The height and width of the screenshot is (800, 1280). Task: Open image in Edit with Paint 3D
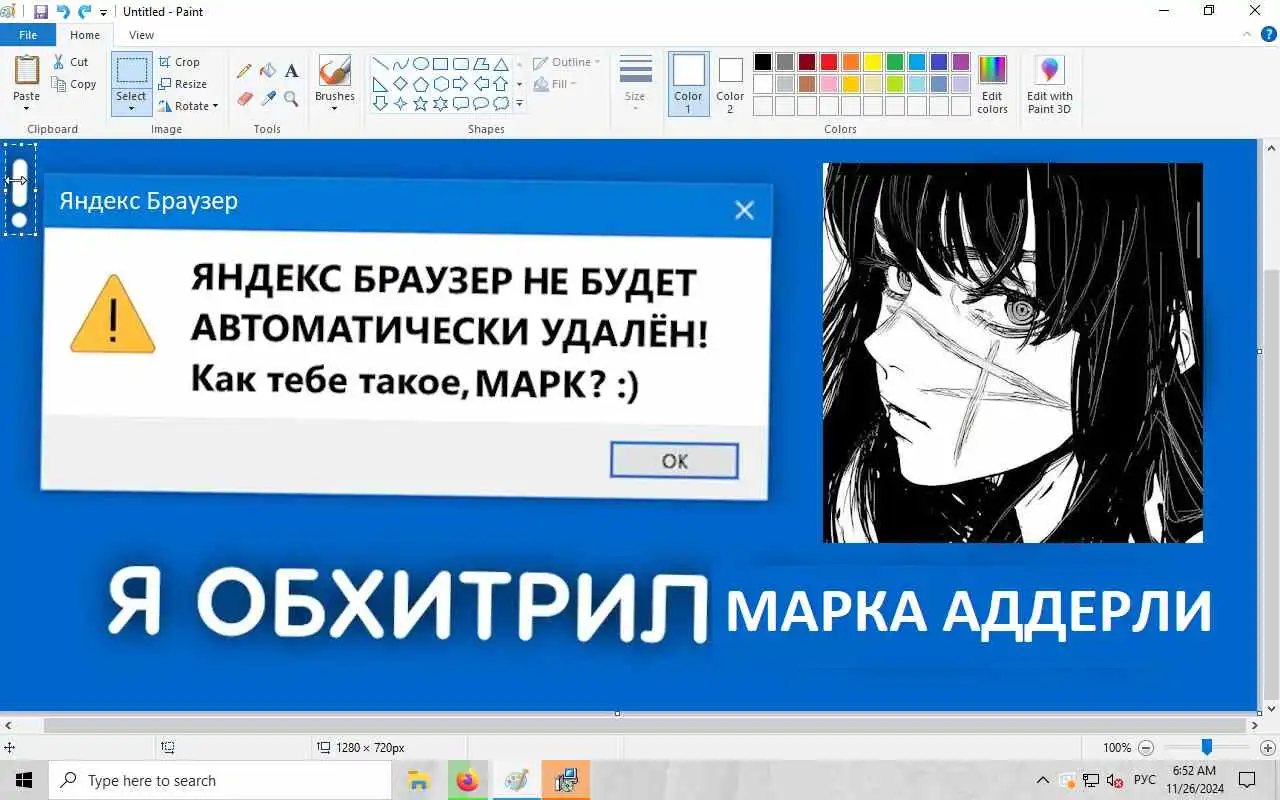pyautogui.click(x=1049, y=84)
